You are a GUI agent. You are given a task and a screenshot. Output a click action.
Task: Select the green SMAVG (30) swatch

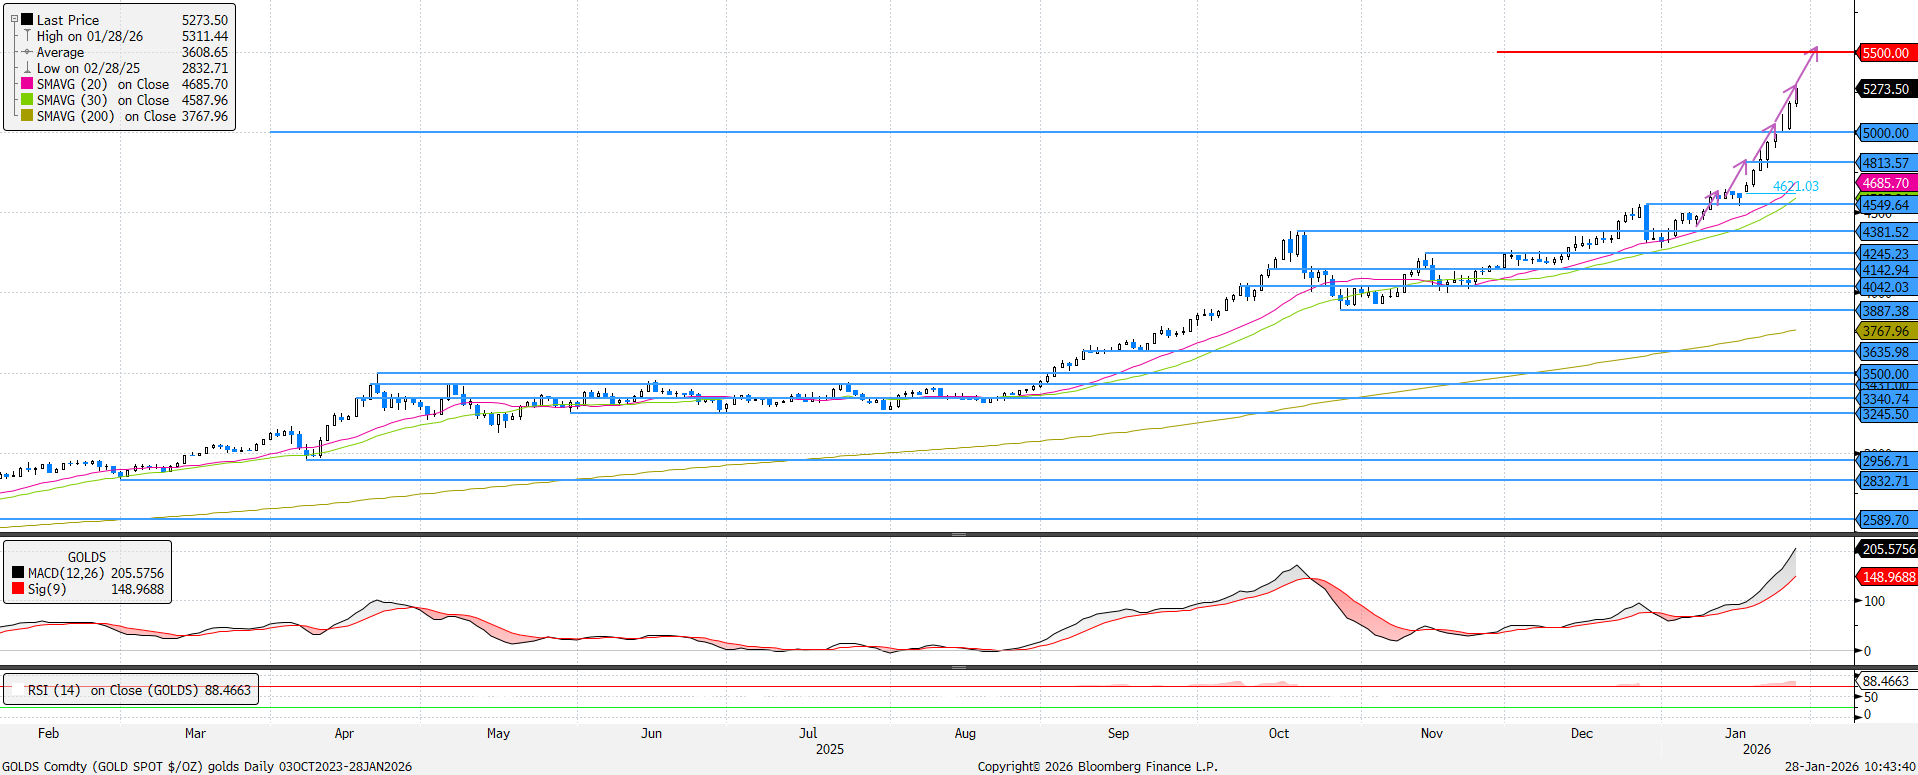click(27, 100)
